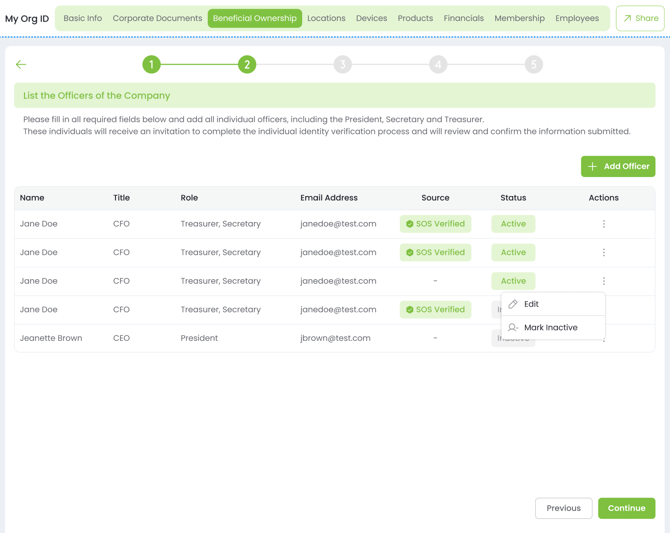Click the Source column header

(x=435, y=198)
